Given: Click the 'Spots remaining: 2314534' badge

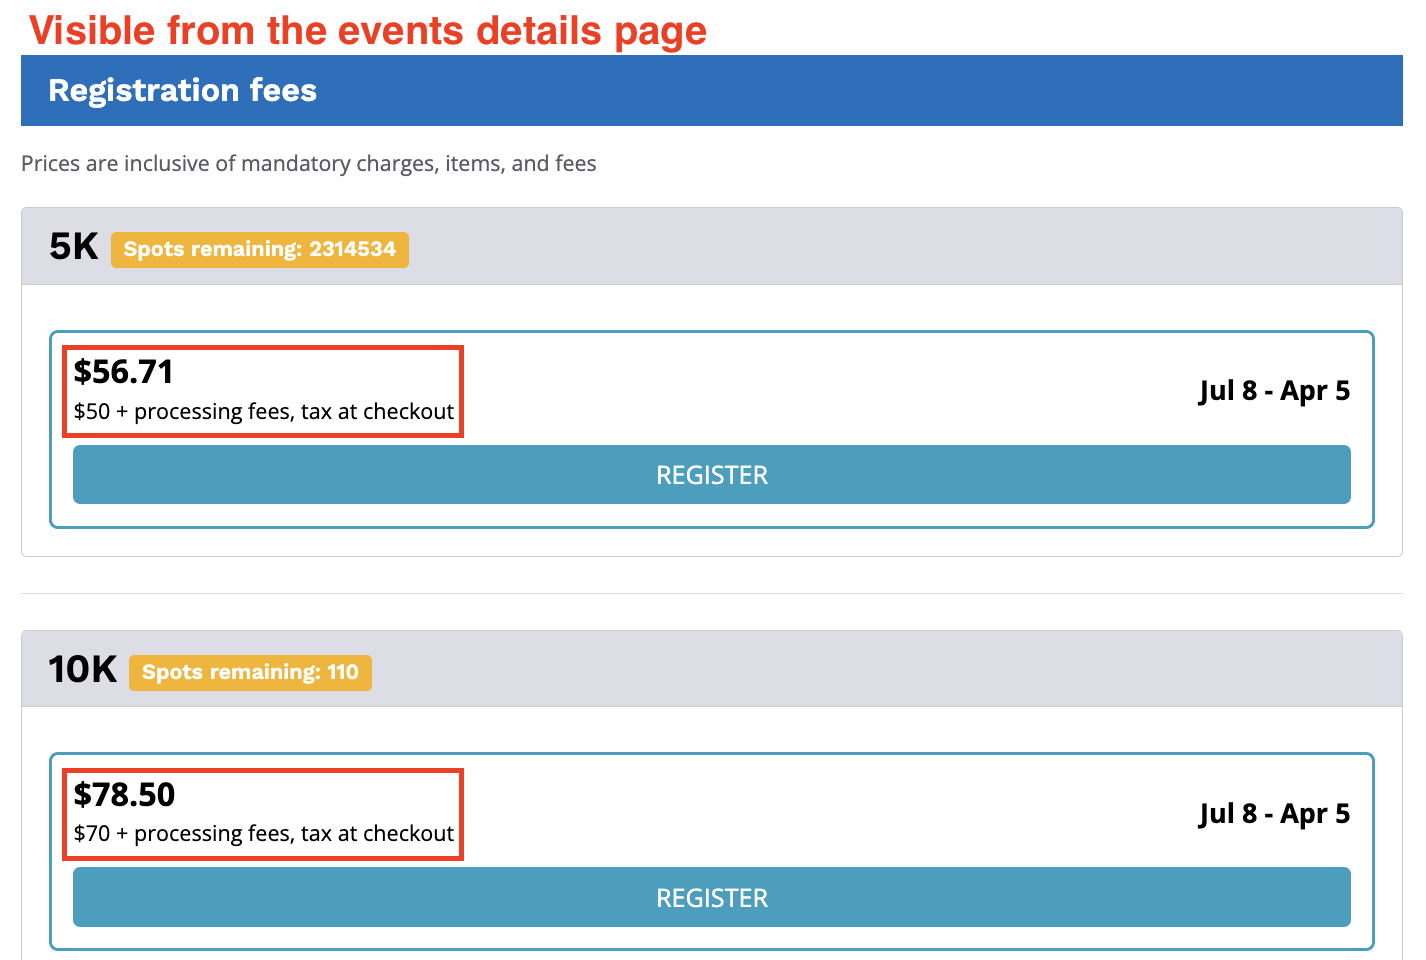Looking at the screenshot, I should point(259,249).
